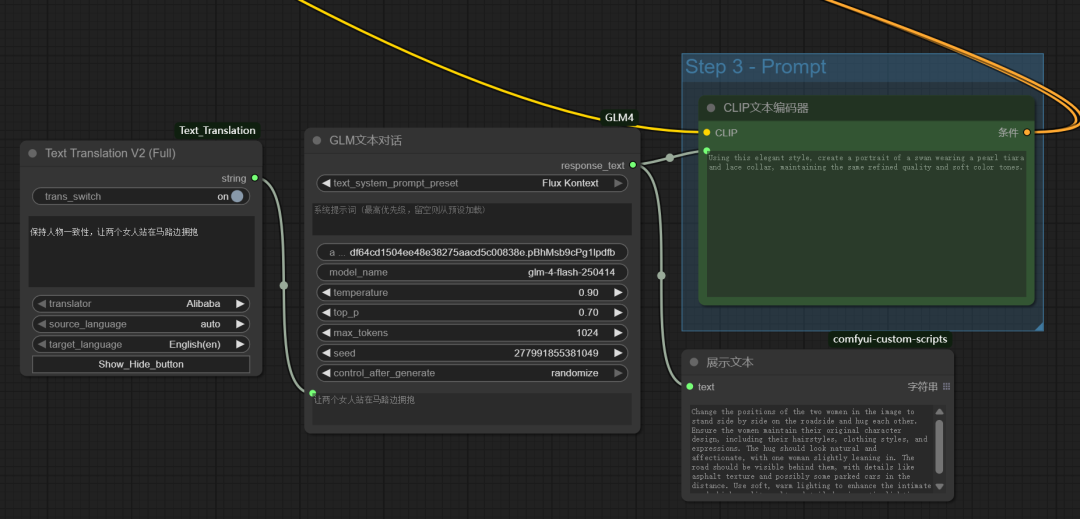The width and height of the screenshot is (1080, 519).
Task: Click the Text_Translation node badge
Action: click(217, 130)
